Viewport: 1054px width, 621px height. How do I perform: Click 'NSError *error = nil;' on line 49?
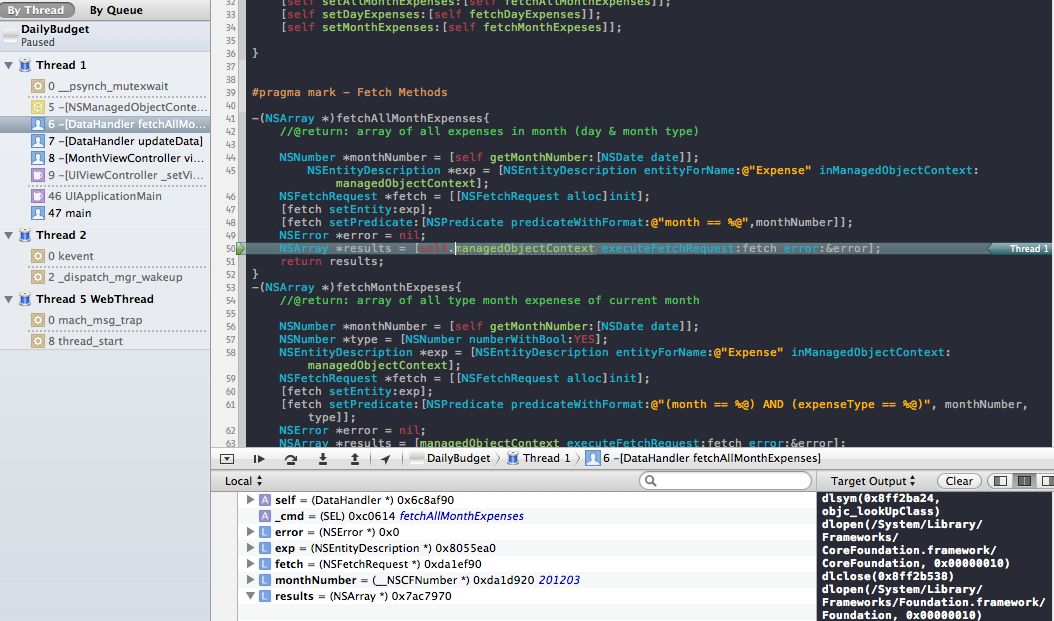352,235
